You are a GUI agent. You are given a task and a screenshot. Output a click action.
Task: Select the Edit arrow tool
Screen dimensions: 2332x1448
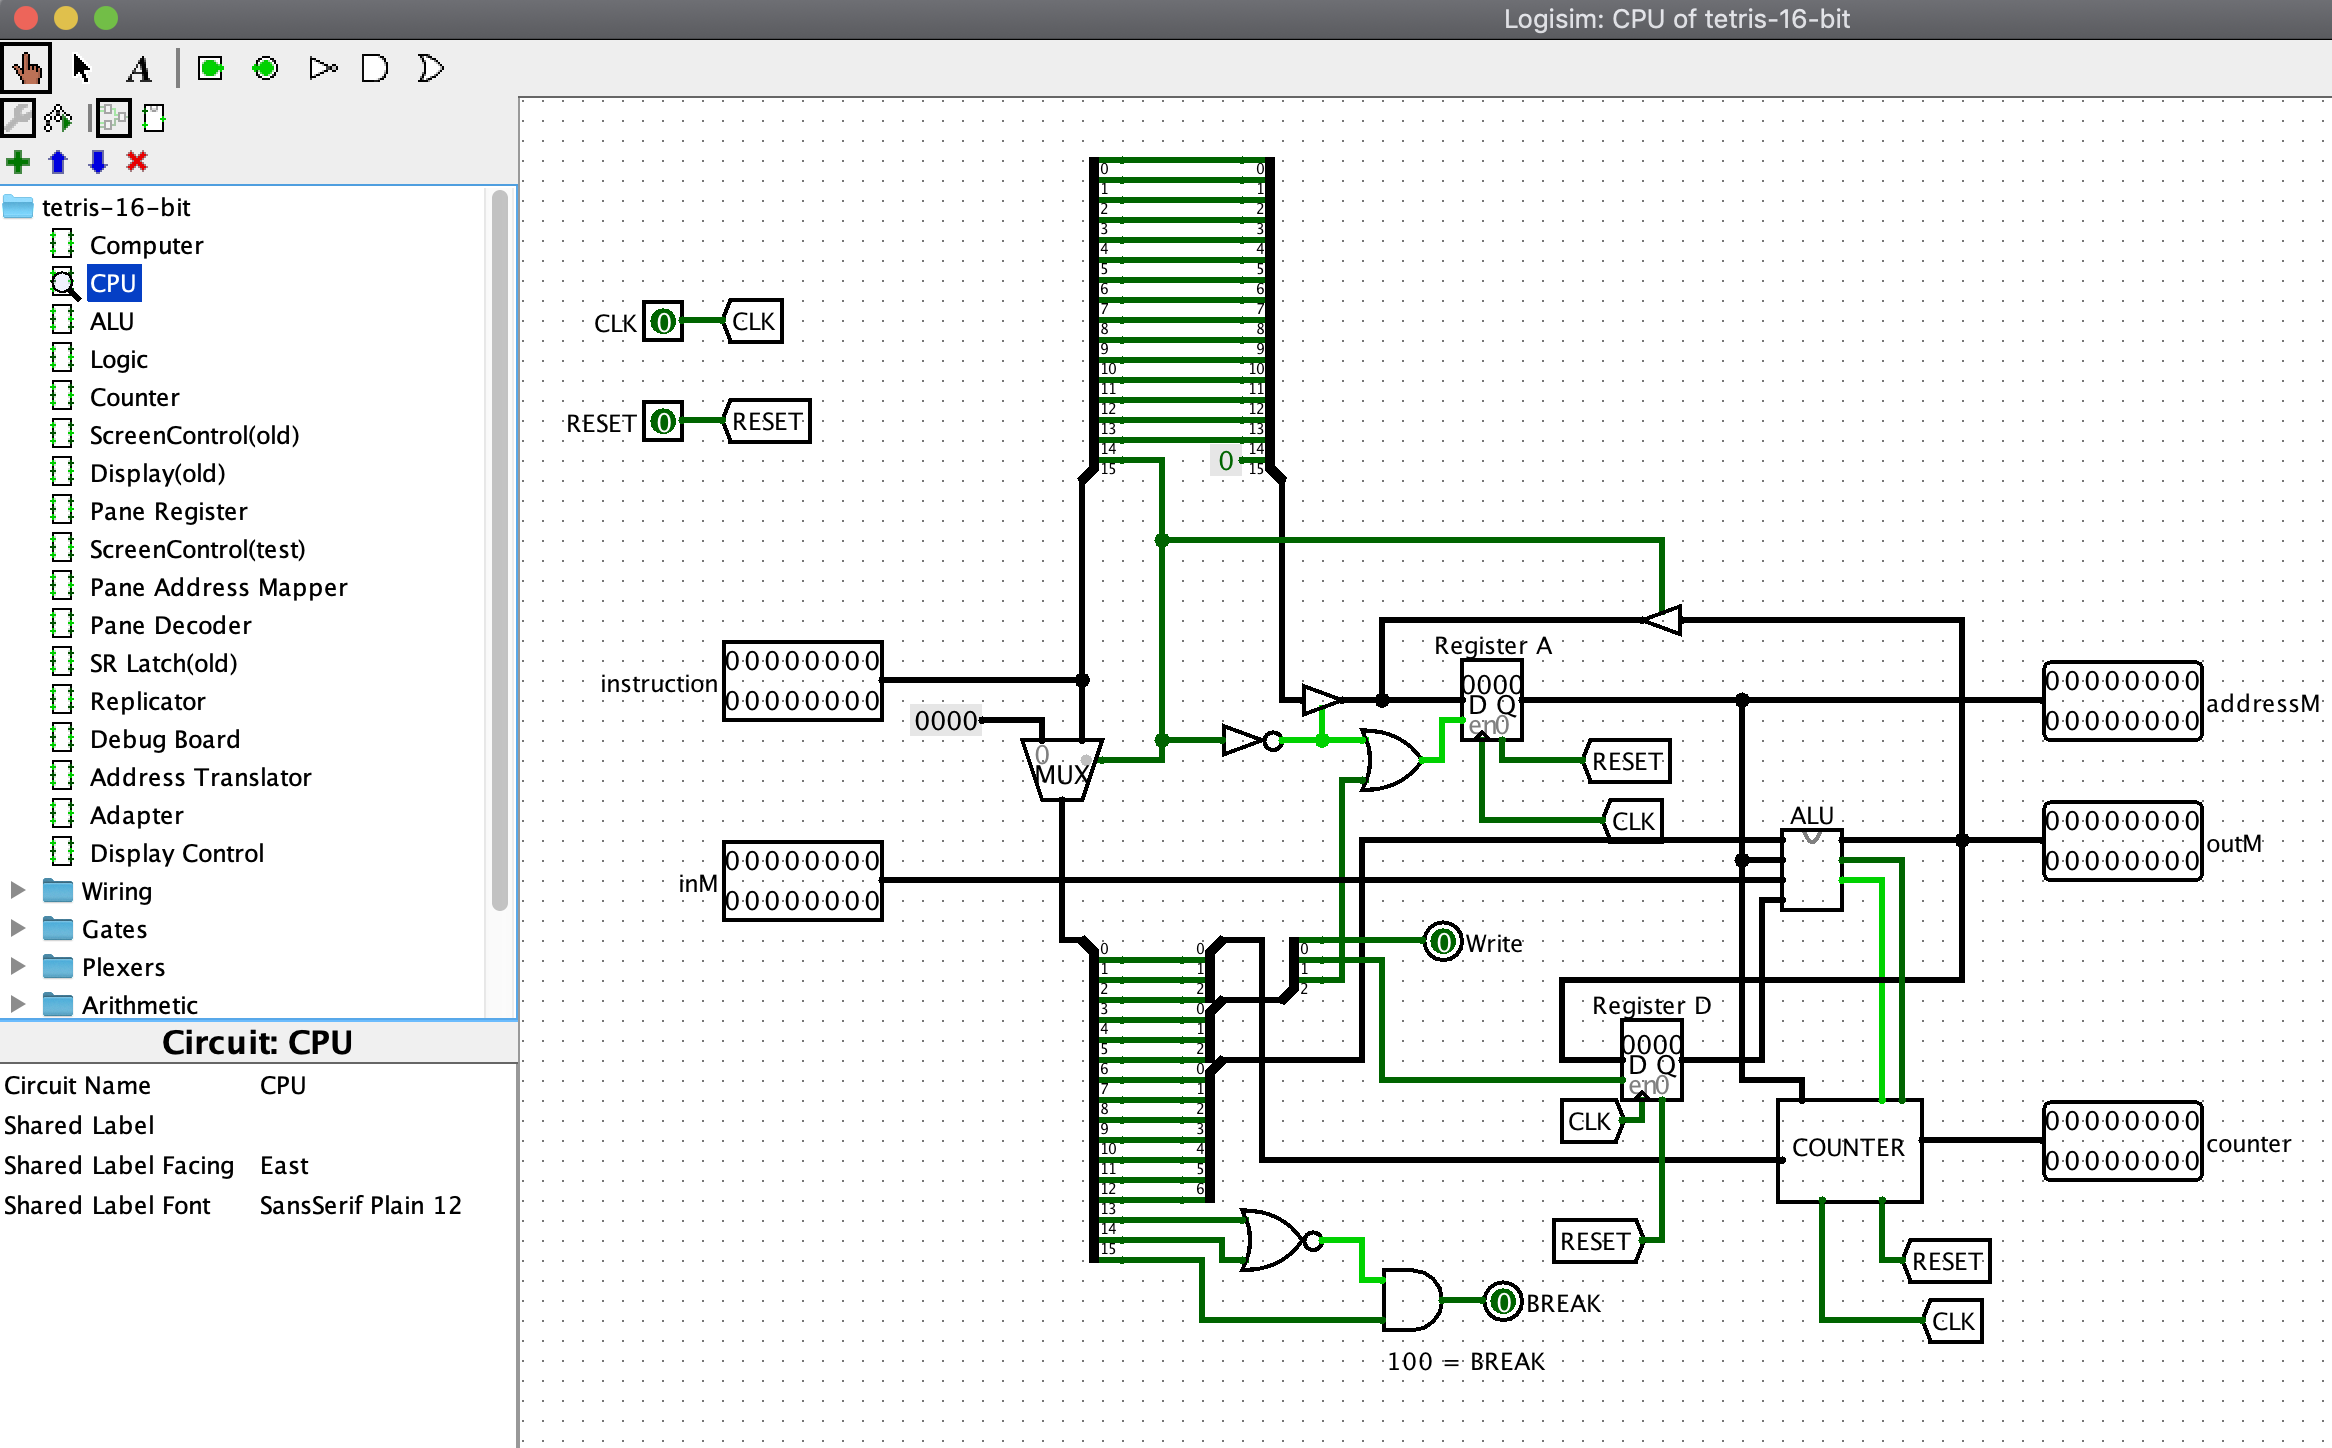(x=82, y=69)
